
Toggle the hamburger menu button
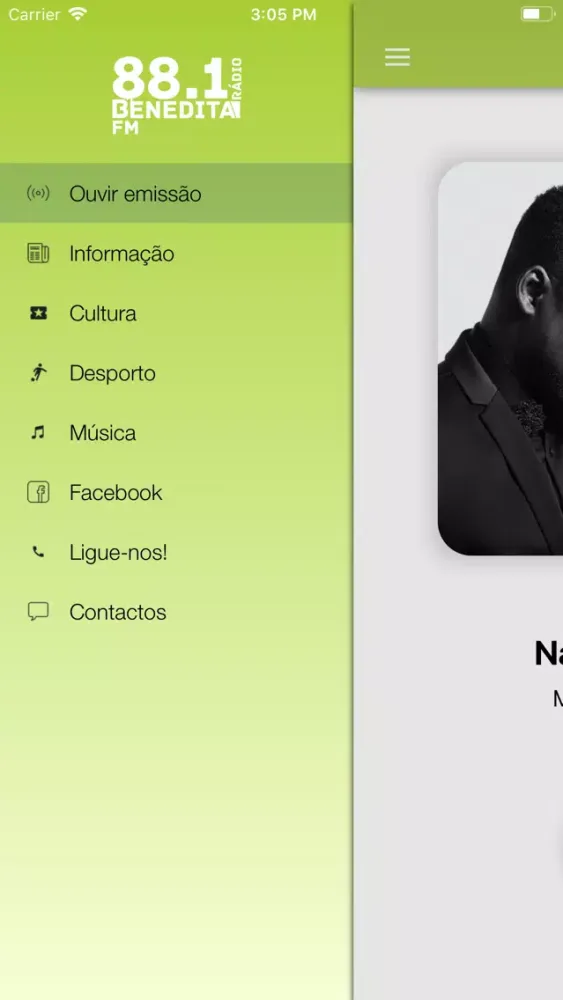click(397, 57)
